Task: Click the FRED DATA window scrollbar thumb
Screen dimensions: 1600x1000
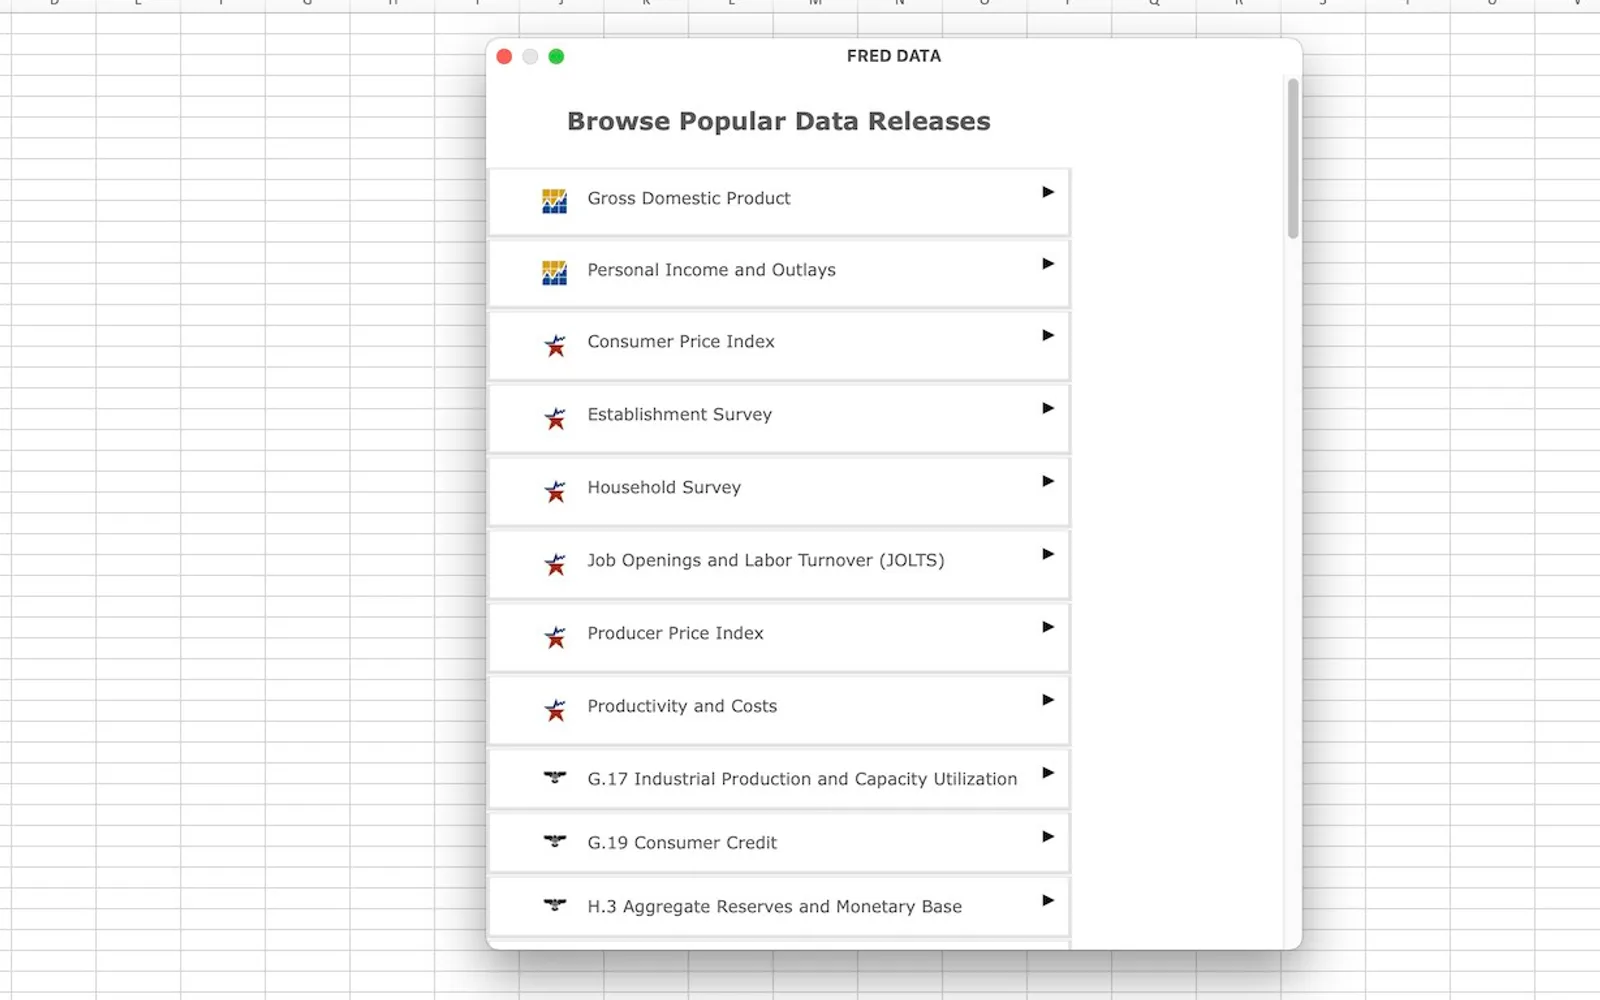Action: (1293, 159)
